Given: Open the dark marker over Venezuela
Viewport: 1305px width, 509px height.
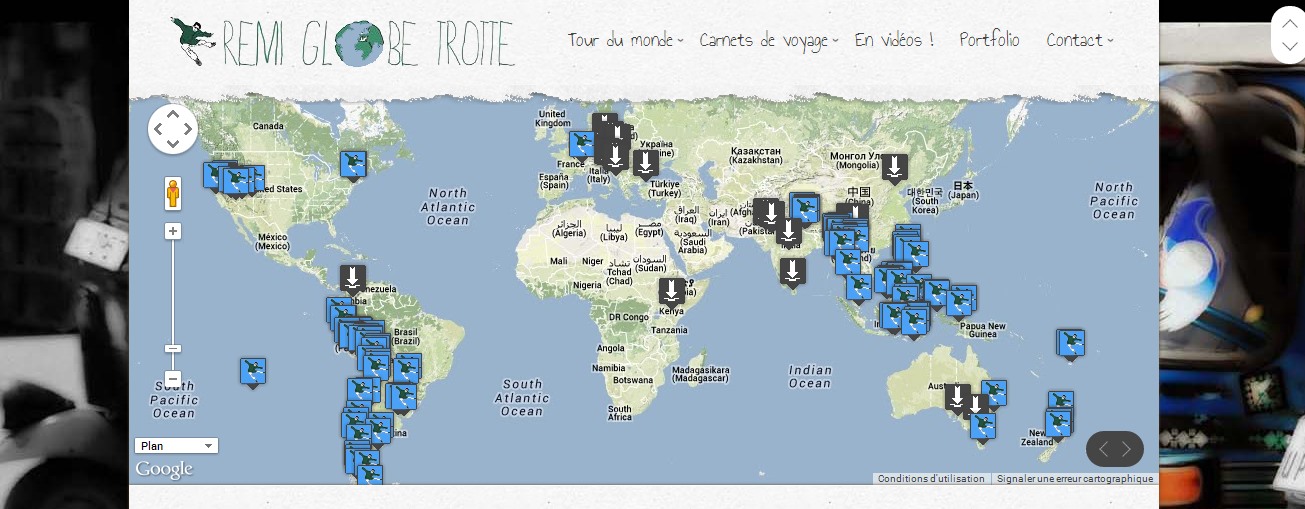Looking at the screenshot, I should point(353,279).
